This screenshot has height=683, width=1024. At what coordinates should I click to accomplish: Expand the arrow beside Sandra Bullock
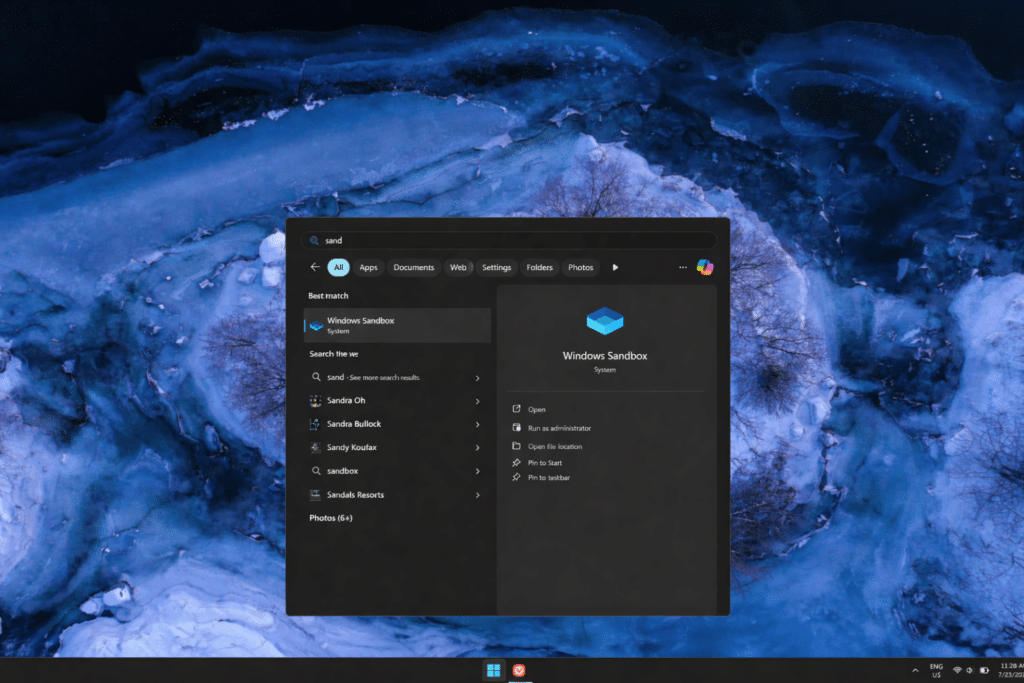[477, 424]
